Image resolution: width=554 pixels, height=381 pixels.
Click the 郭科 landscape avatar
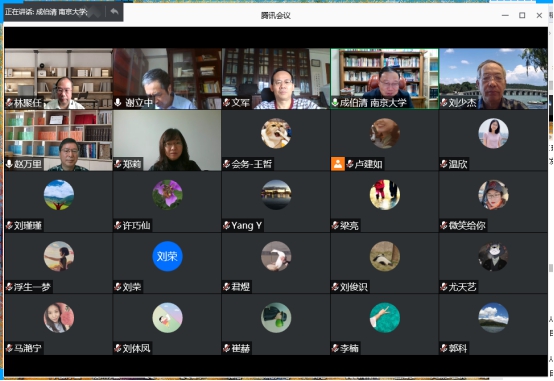pyautogui.click(x=493, y=318)
